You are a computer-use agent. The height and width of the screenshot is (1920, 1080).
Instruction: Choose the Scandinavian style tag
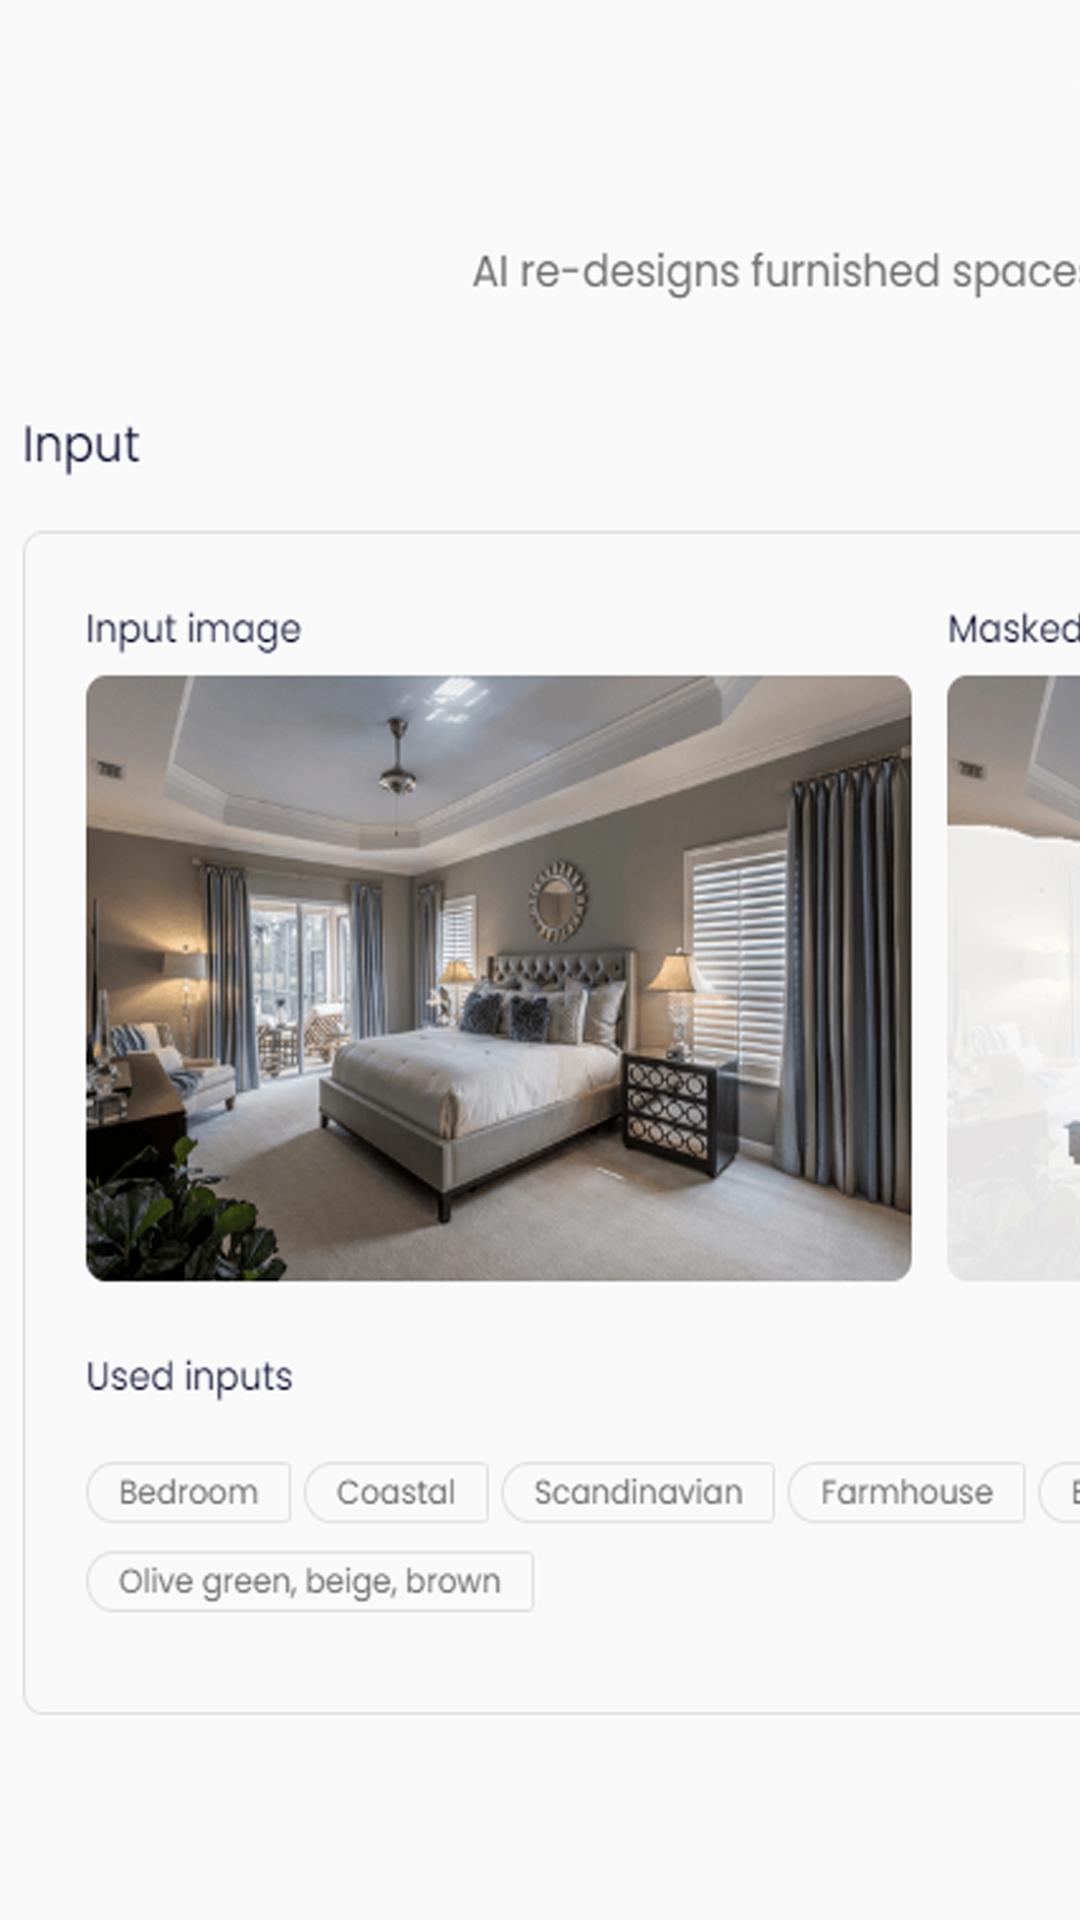click(638, 1492)
